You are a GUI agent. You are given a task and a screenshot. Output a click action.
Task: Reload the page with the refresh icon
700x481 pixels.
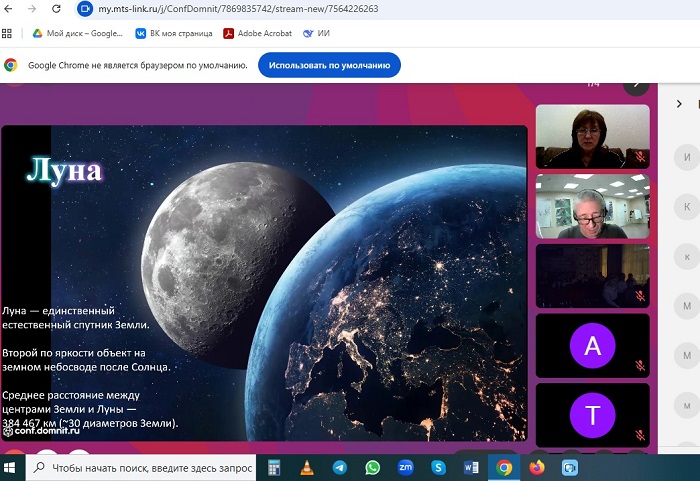56,8
